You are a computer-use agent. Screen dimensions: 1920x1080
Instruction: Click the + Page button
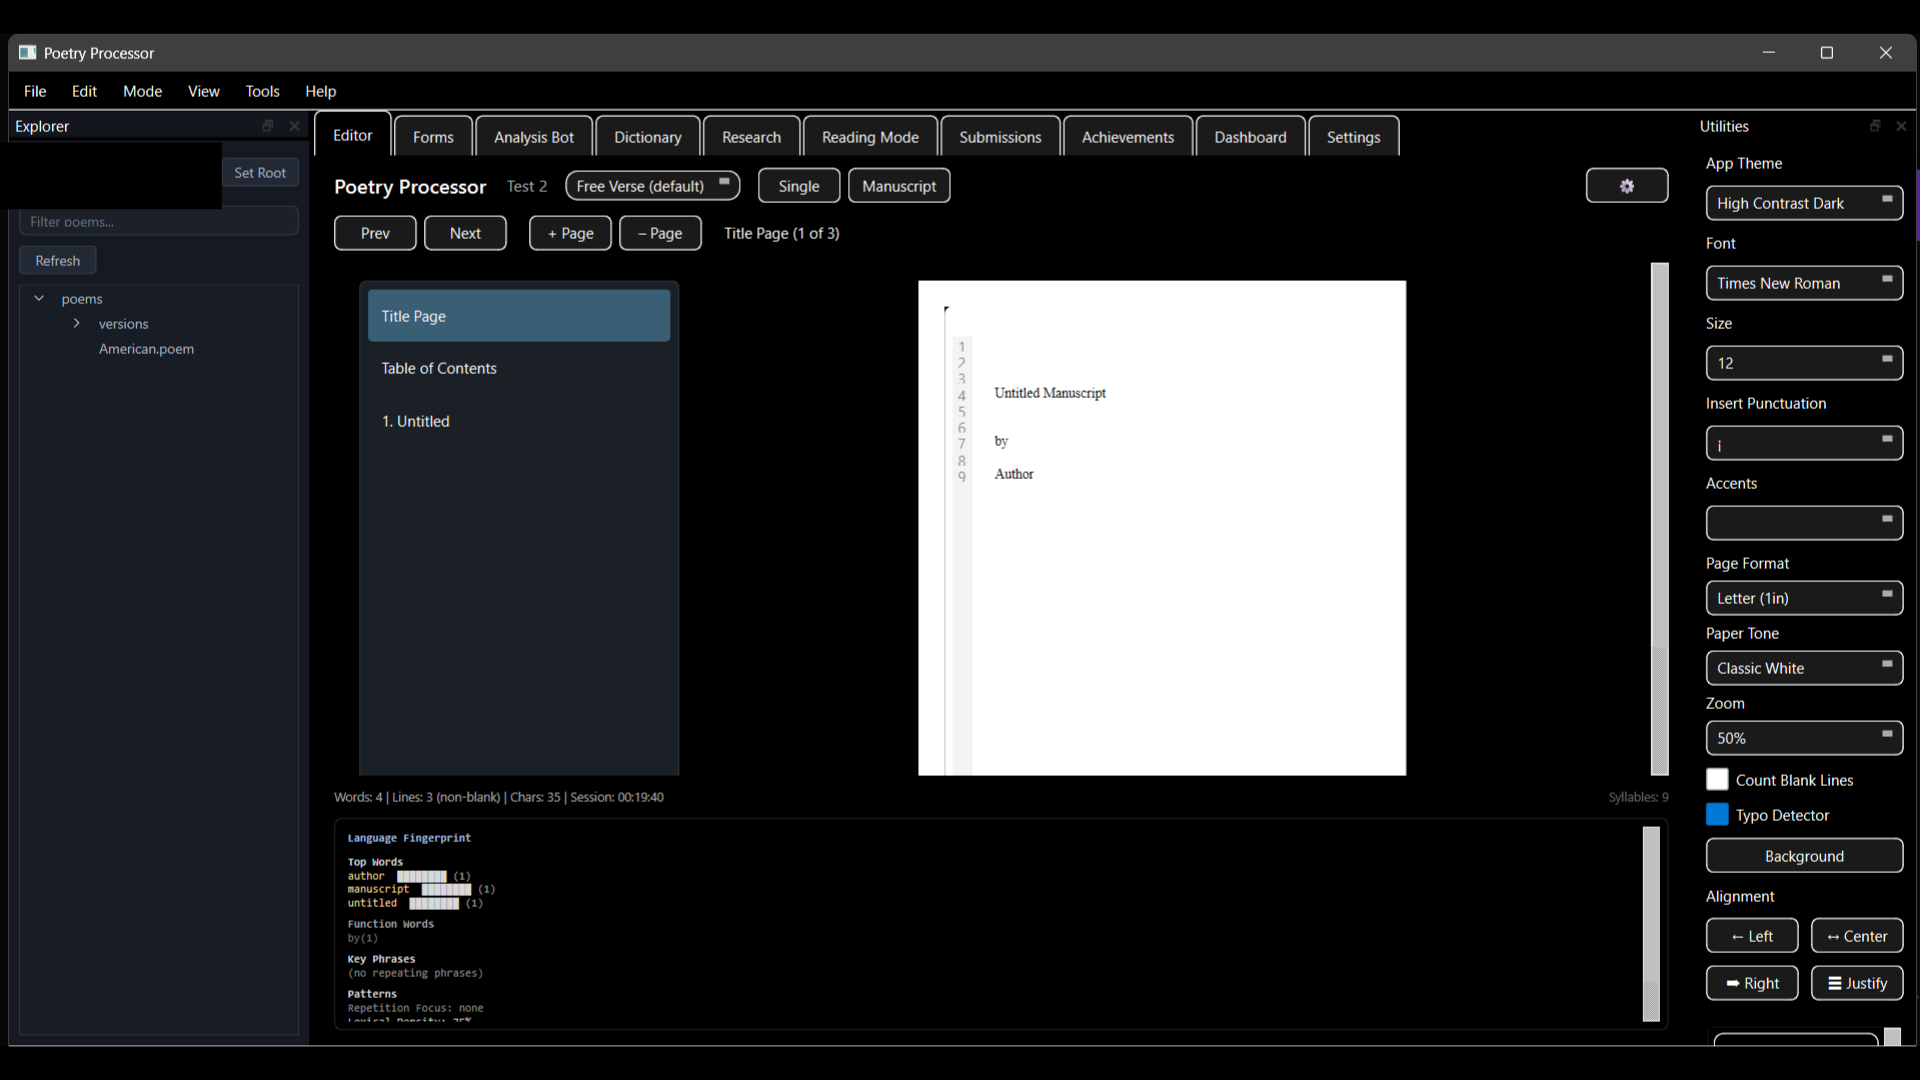click(570, 233)
